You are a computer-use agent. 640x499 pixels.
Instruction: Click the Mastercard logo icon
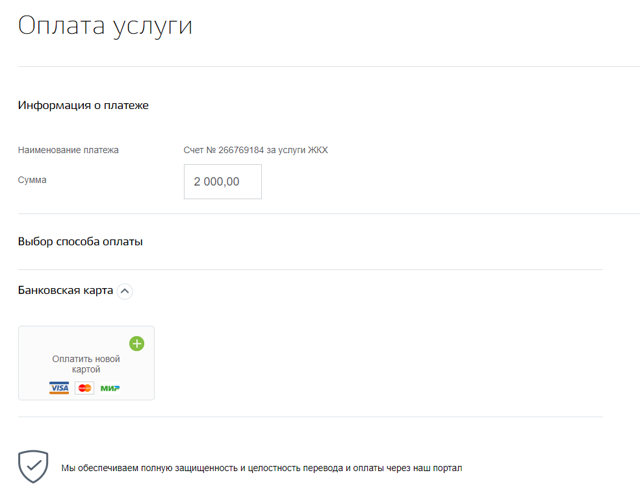click(84, 388)
